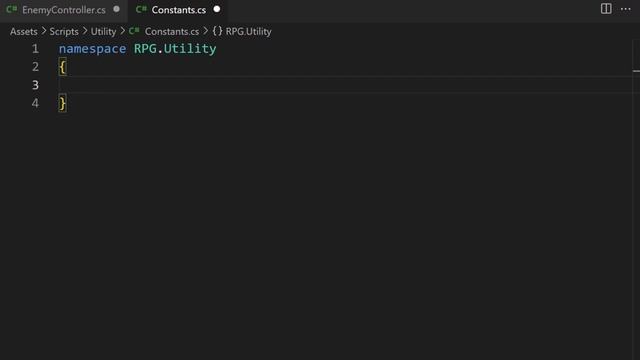640x360 pixels.
Task: Click the namespace braces icon in breadcrumb
Action: click(x=217, y=31)
